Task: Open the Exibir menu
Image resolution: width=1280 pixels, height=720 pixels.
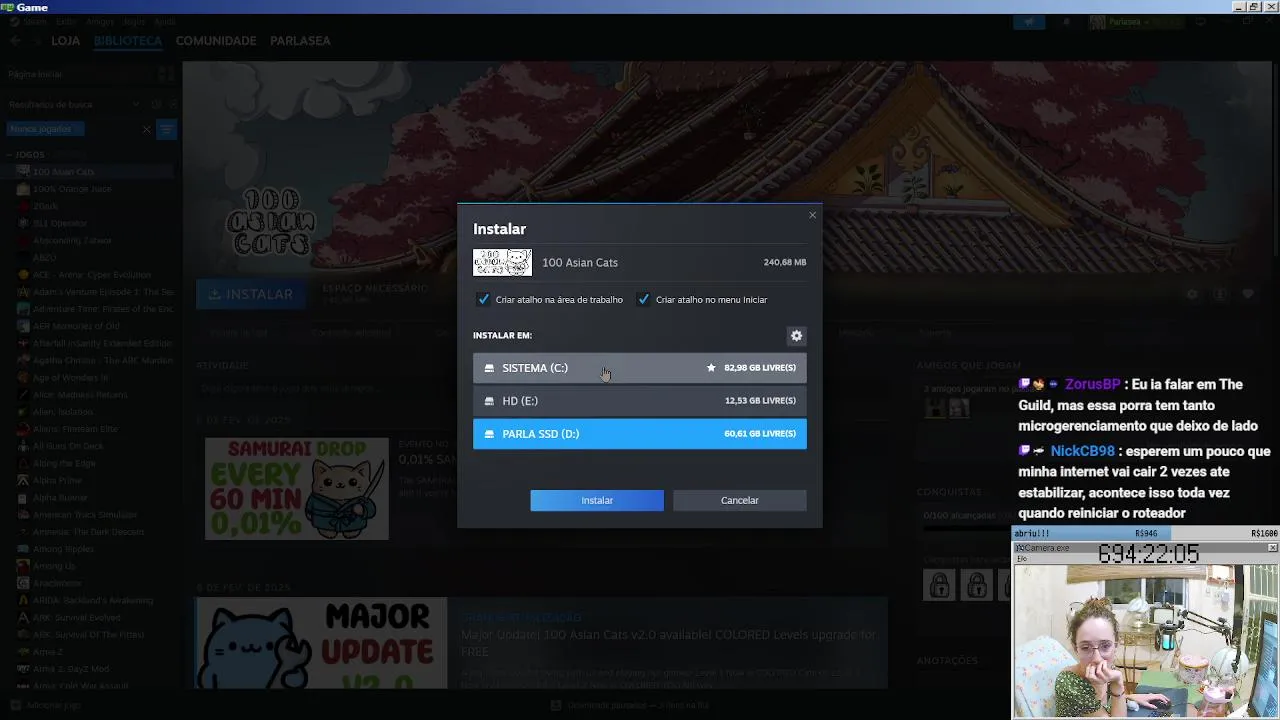Action: pyautogui.click(x=67, y=21)
